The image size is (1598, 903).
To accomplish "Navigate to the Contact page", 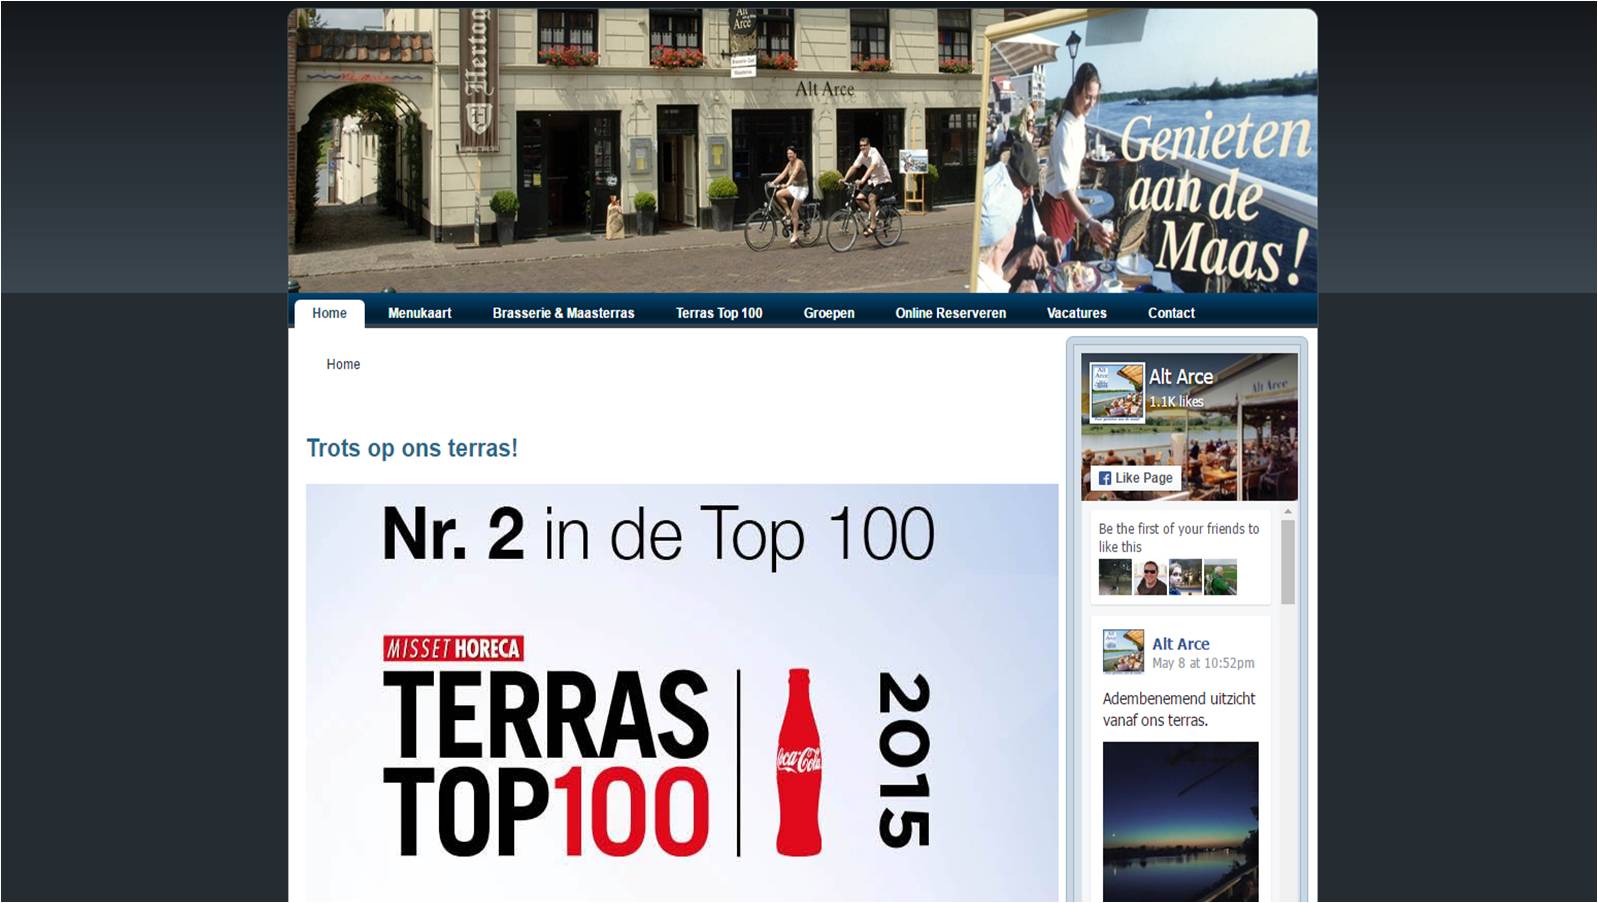I will click(1171, 313).
